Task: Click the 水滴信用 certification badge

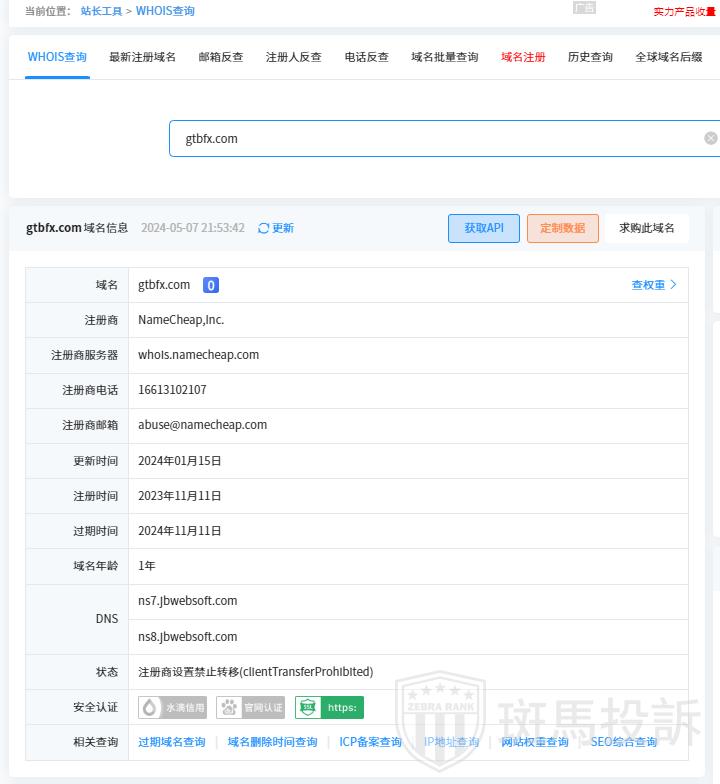Action: tap(172, 708)
